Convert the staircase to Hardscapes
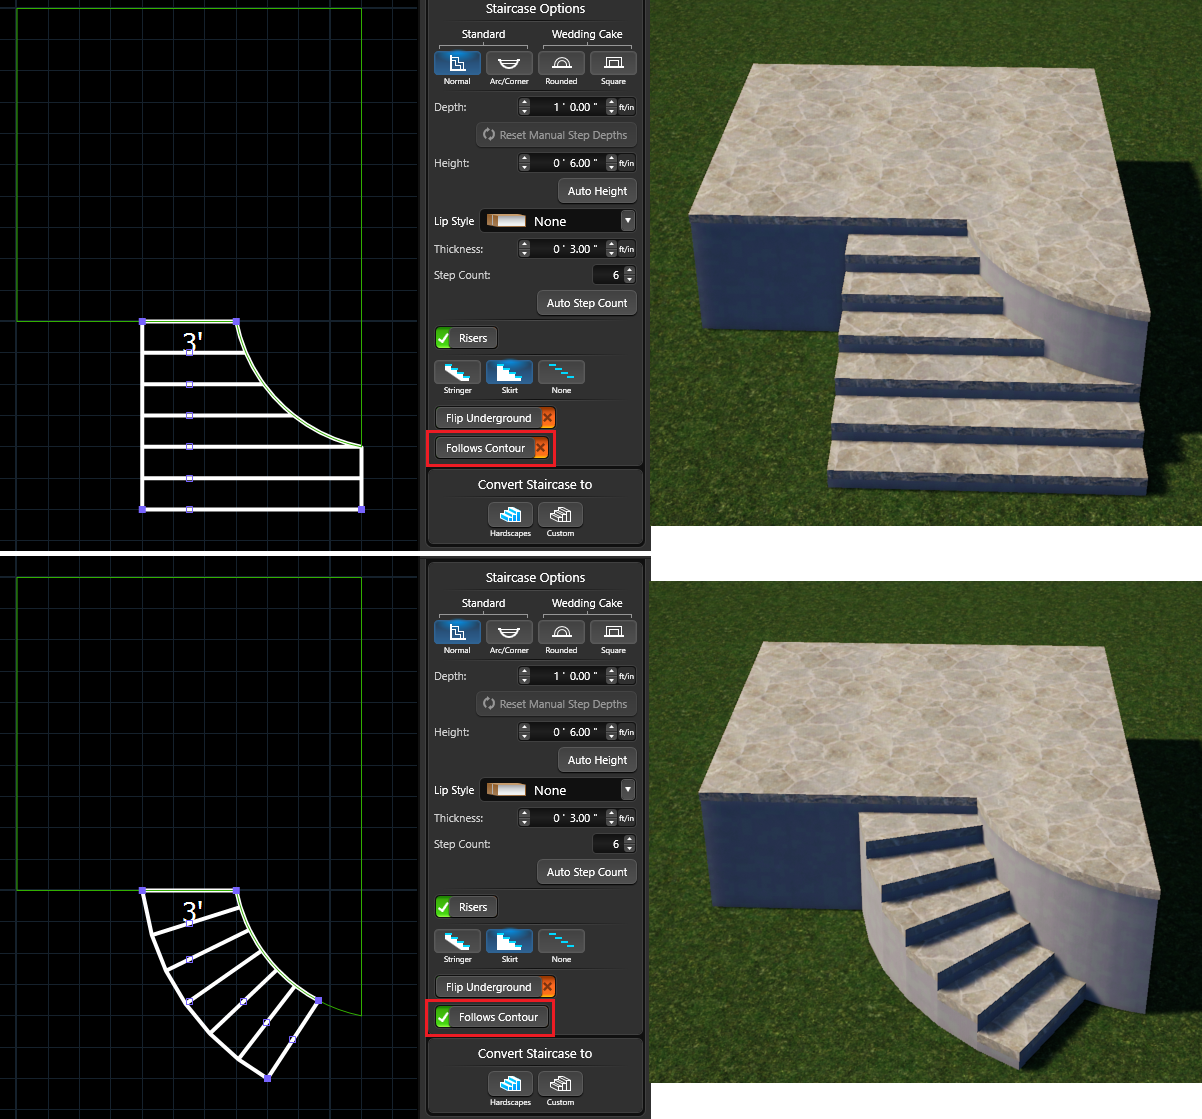Screen dimensions: 1202x1119 tap(510, 514)
